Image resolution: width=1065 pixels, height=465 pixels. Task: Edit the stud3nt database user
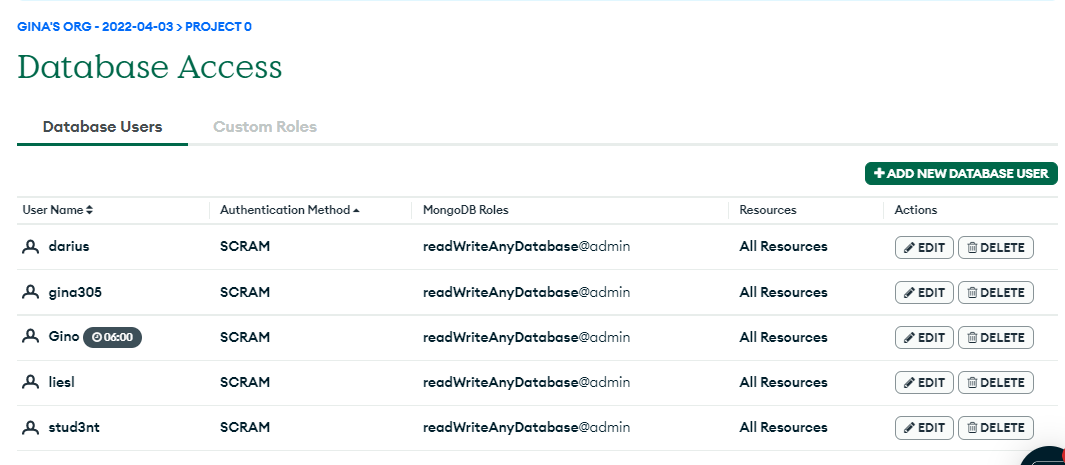(924, 427)
